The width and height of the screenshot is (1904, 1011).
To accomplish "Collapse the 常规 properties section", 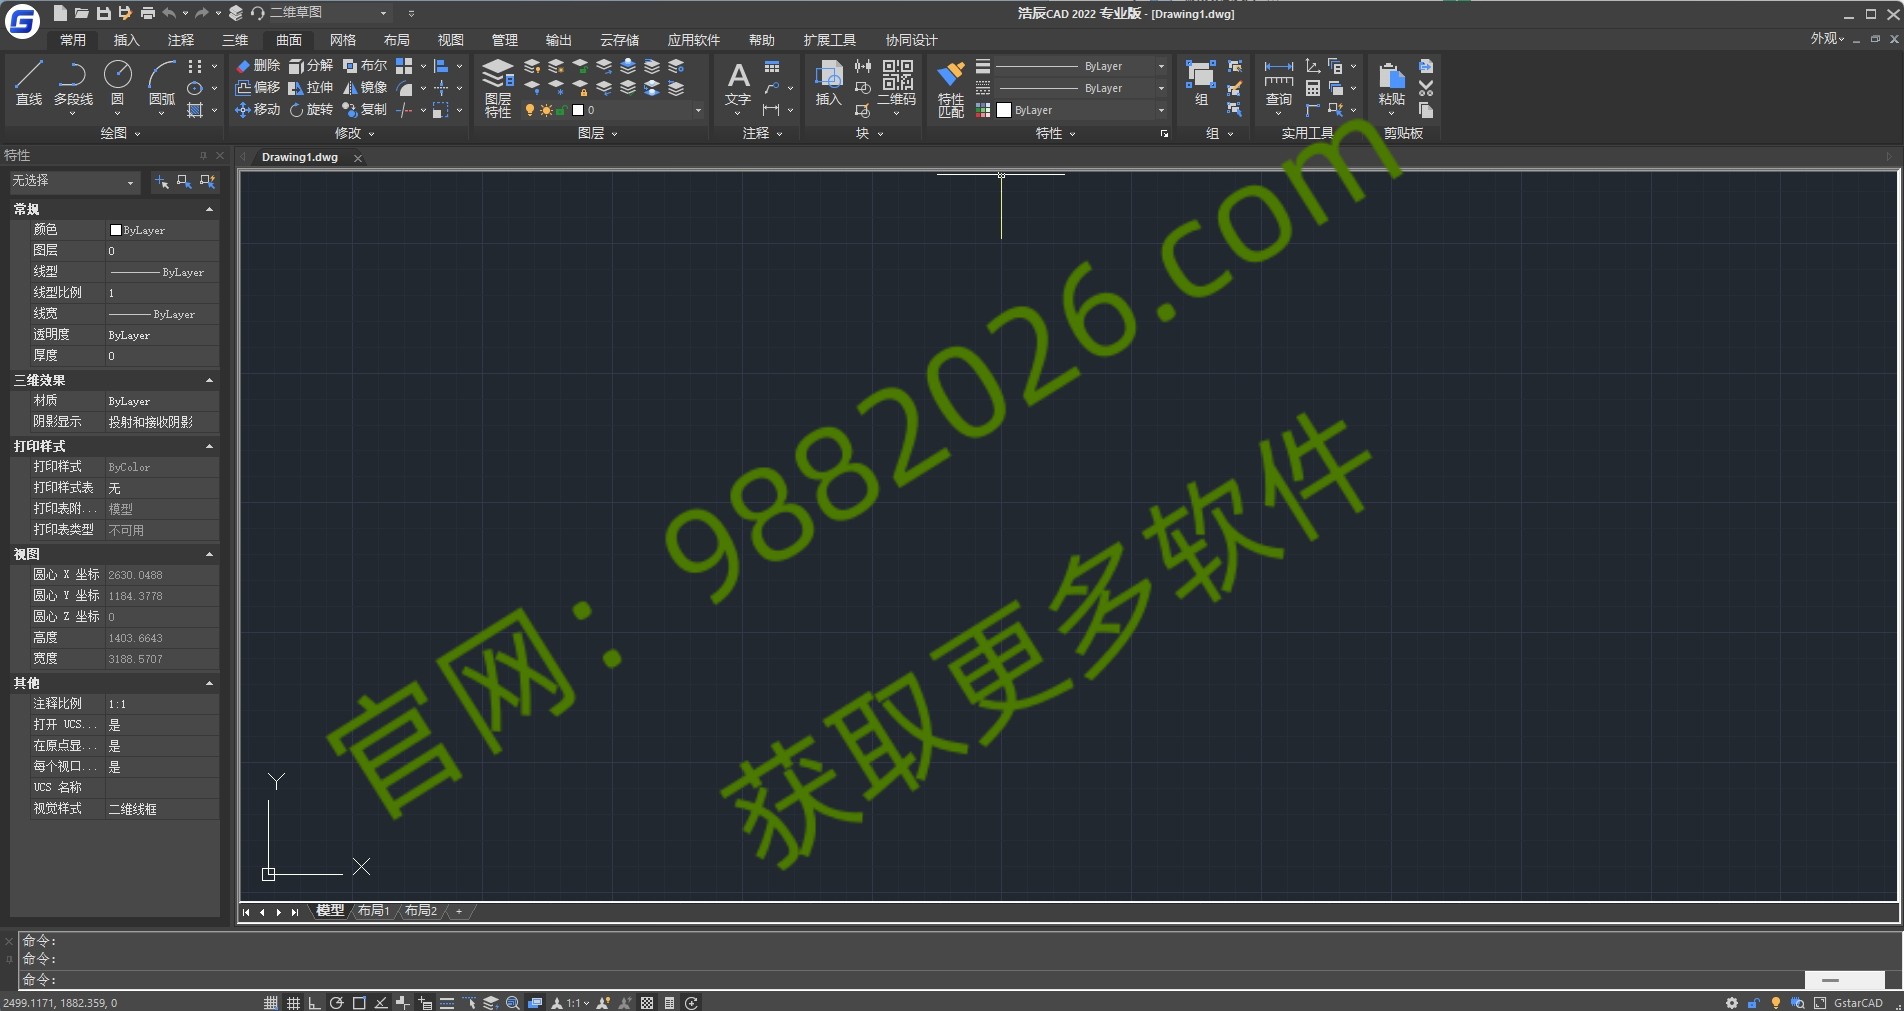I will point(209,209).
